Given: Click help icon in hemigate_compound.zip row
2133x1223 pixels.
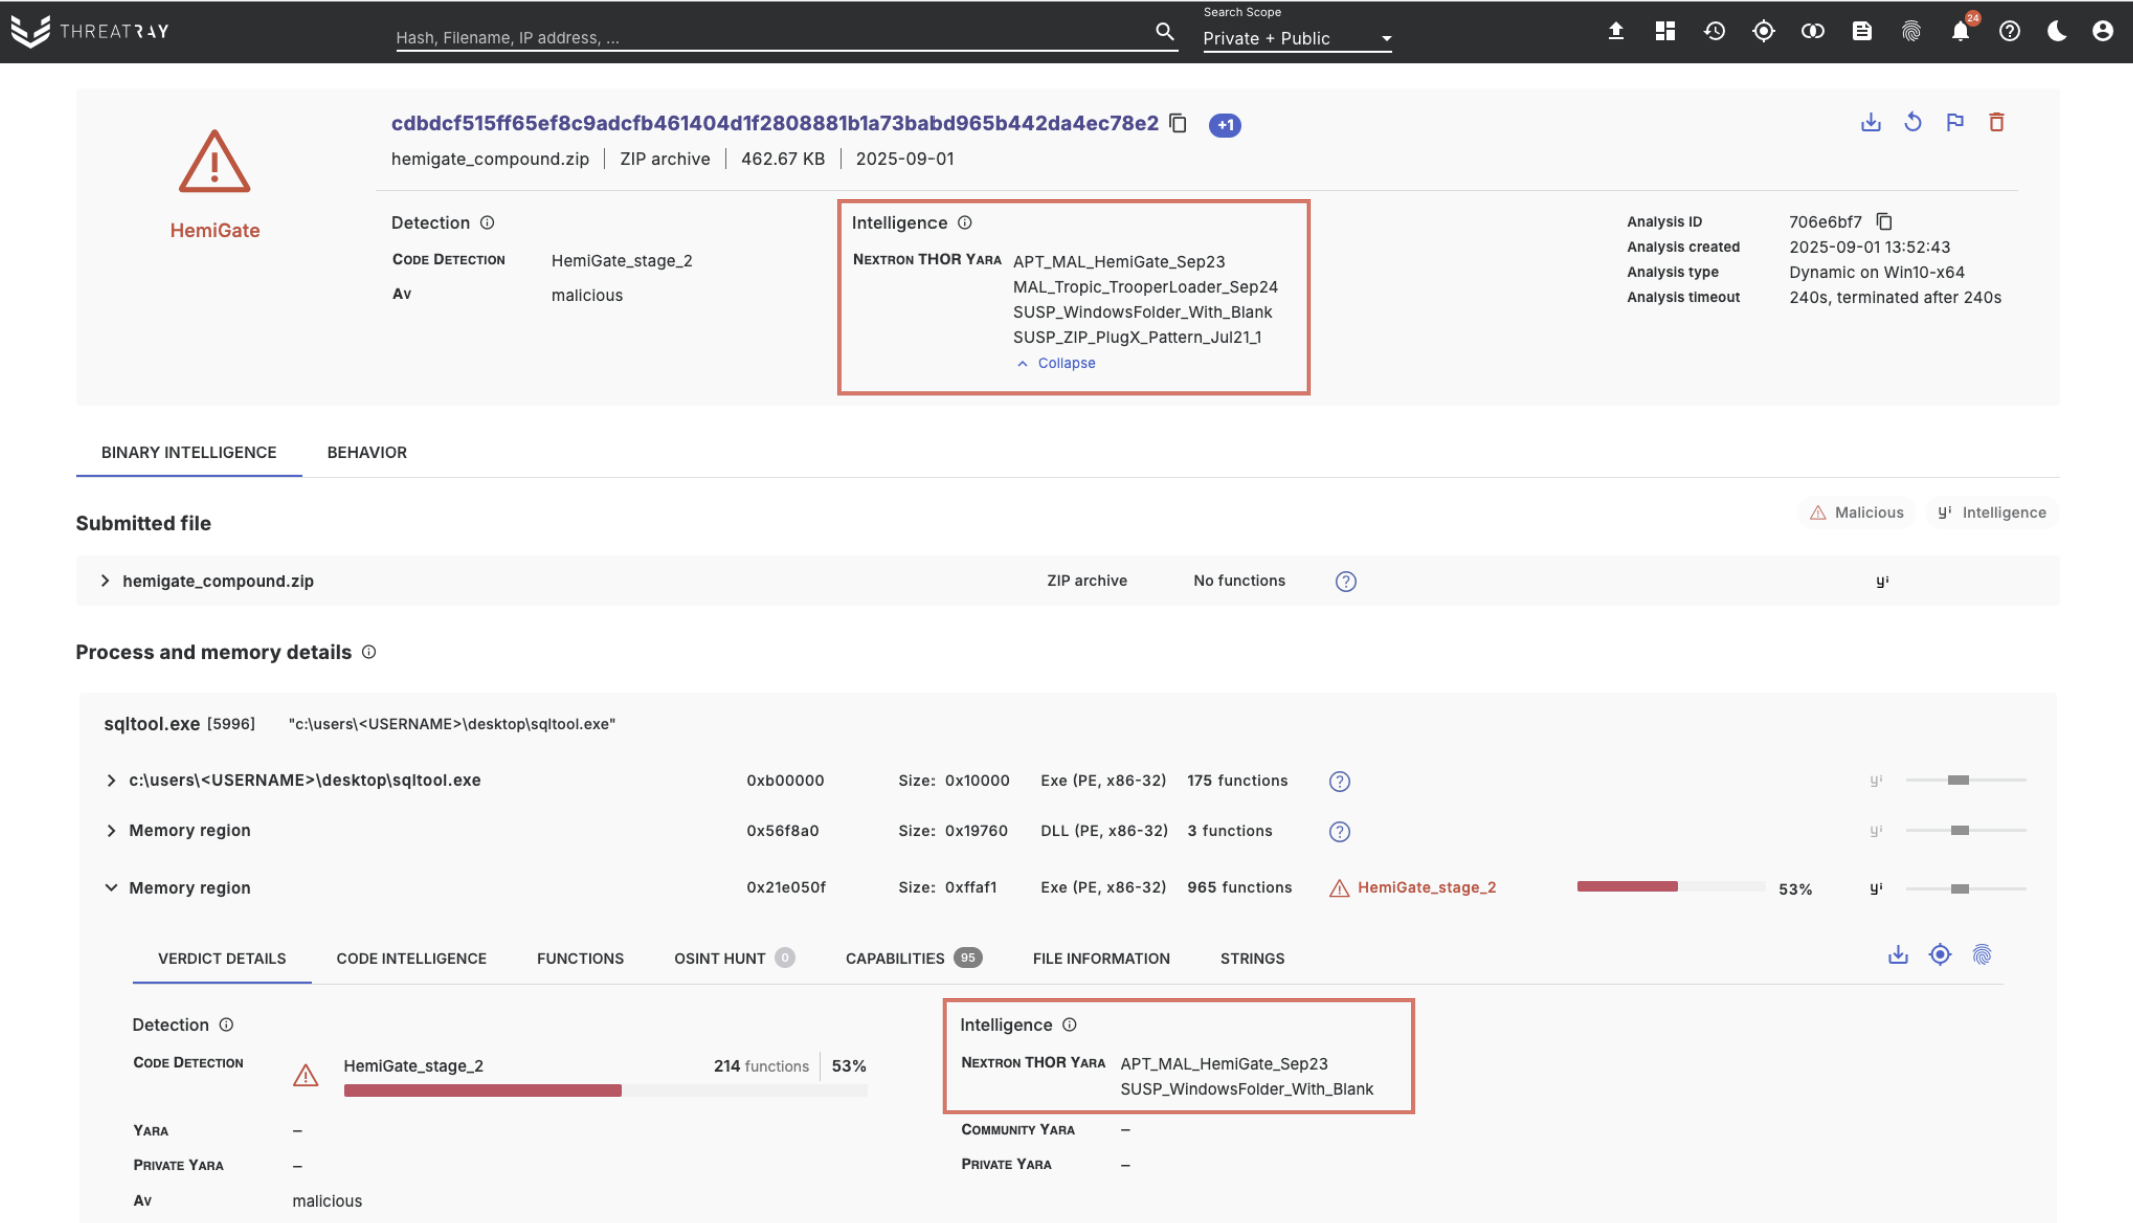Looking at the screenshot, I should coord(1346,581).
